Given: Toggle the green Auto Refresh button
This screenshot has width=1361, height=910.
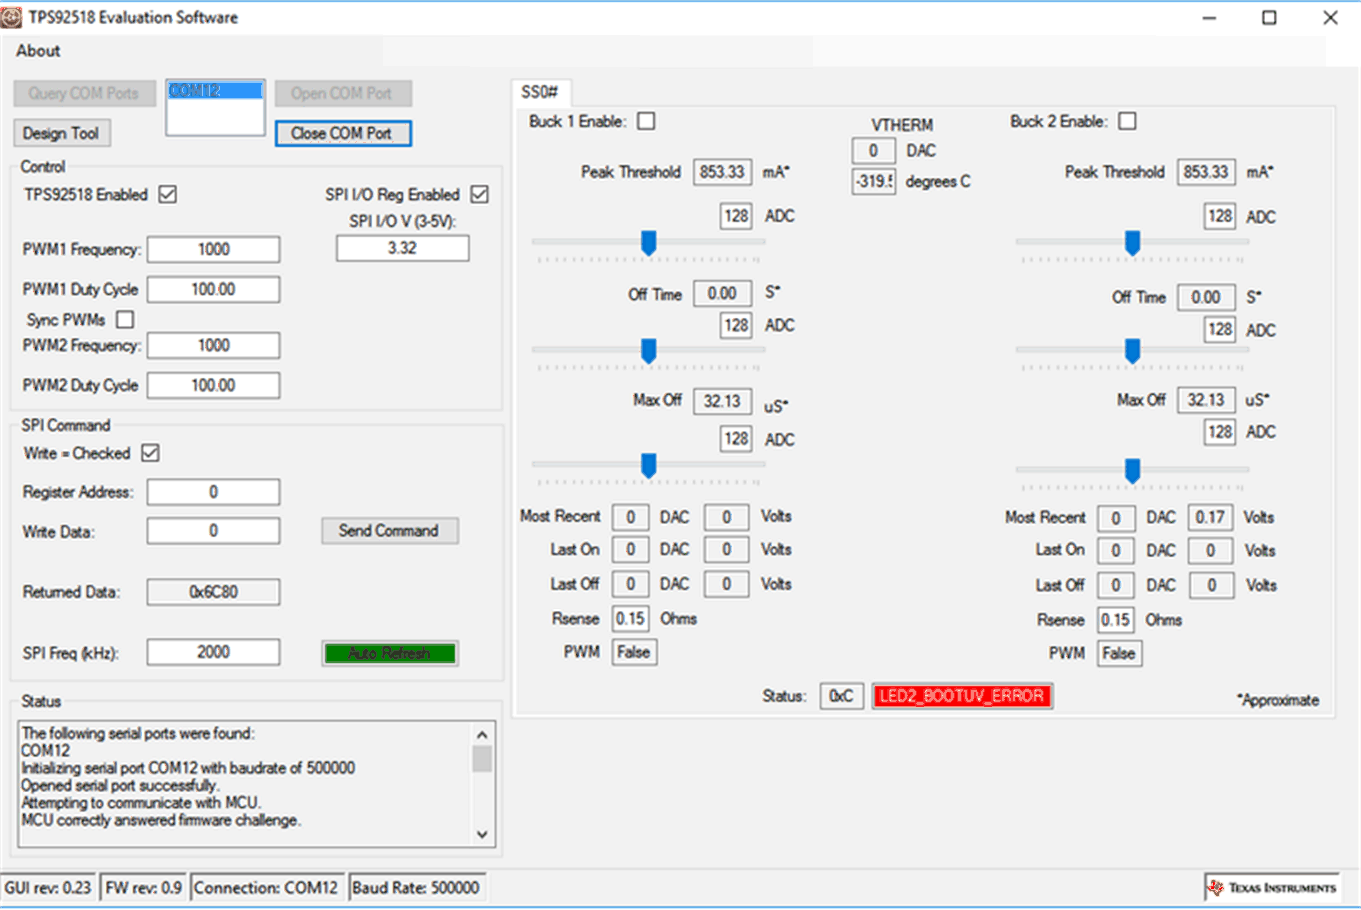Looking at the screenshot, I should (x=390, y=653).
